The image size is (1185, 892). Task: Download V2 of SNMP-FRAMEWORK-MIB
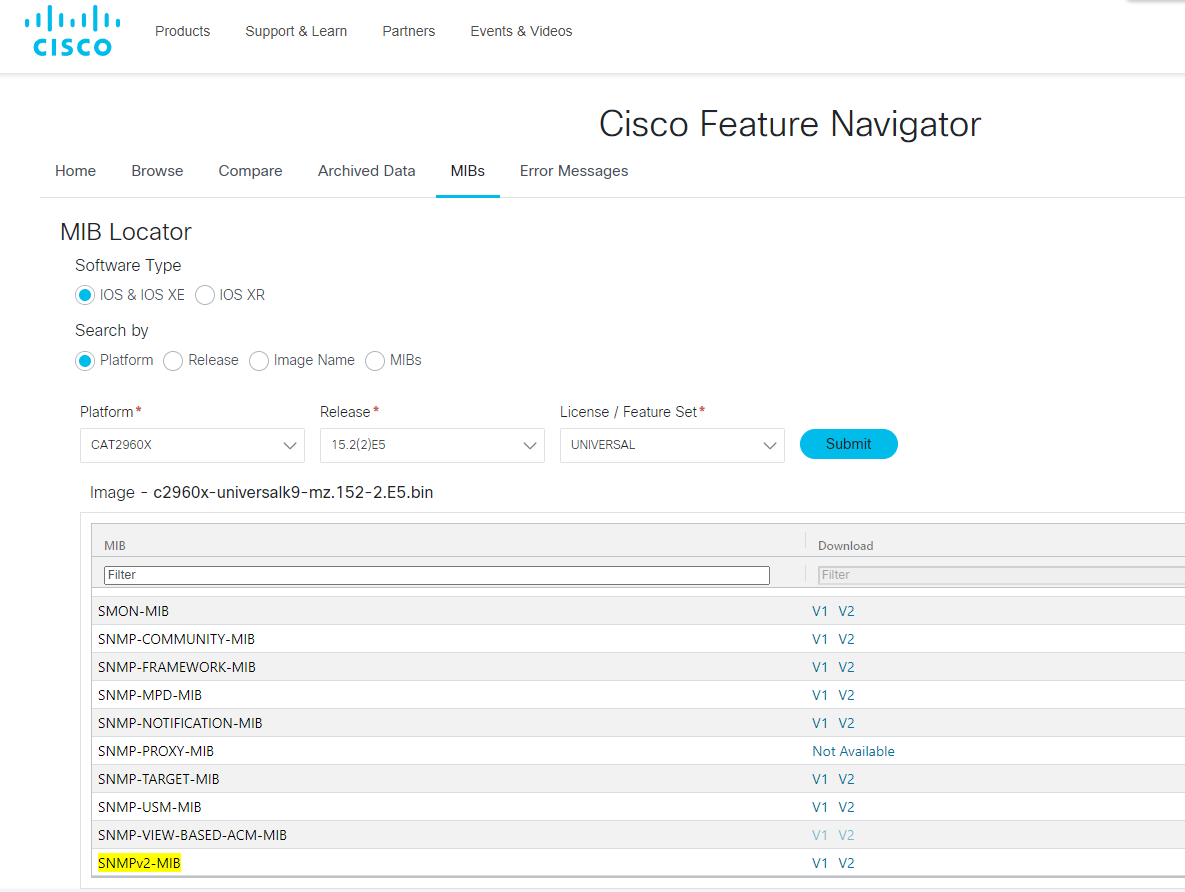846,667
